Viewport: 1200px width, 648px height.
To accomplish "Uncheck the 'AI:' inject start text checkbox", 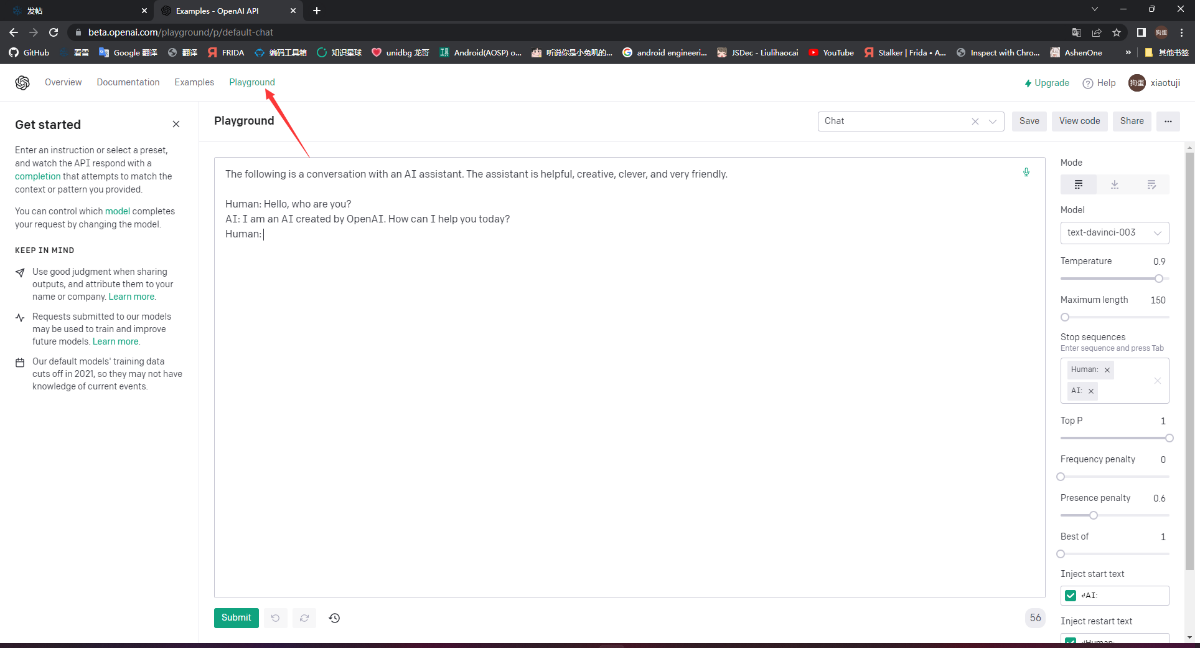I will click(x=1070, y=595).
